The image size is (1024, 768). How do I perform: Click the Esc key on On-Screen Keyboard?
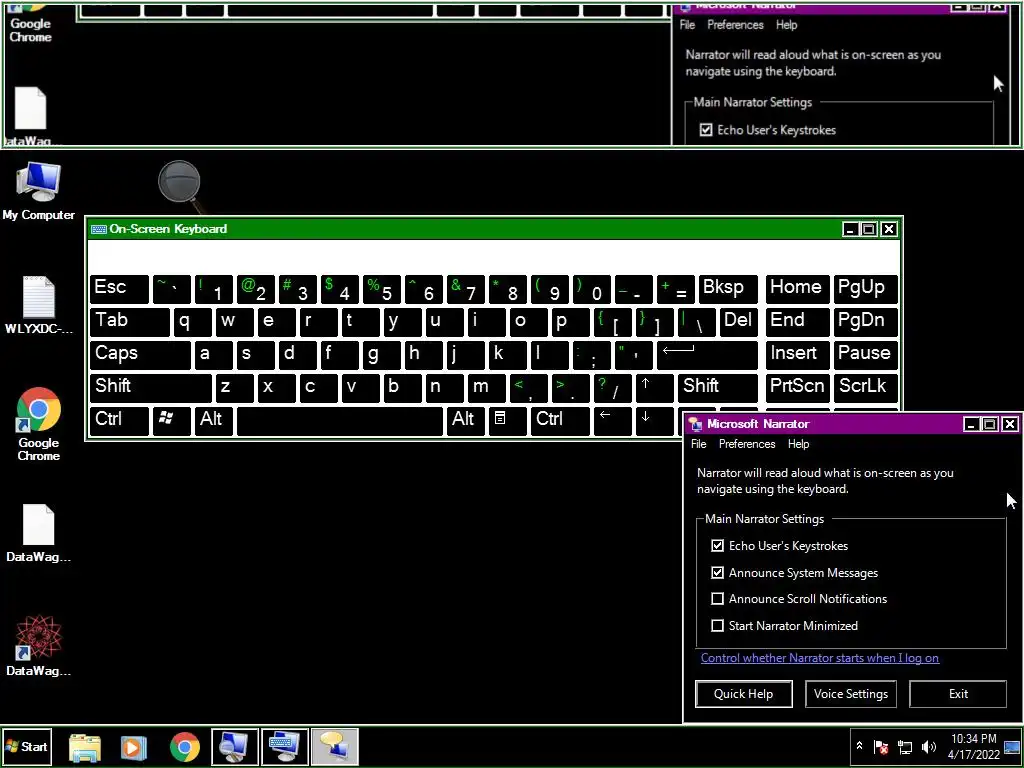click(x=120, y=289)
